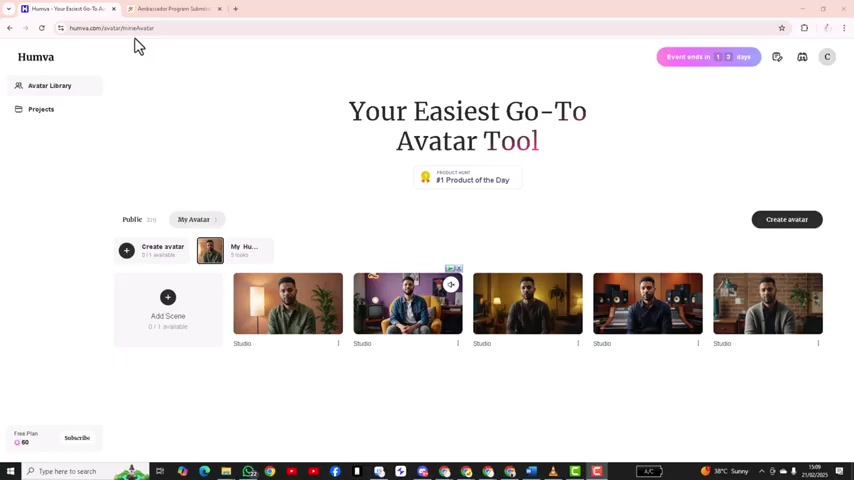Viewport: 854px width, 480px height.
Task: Open Projects in the sidebar
Action: pyautogui.click(x=54, y=109)
